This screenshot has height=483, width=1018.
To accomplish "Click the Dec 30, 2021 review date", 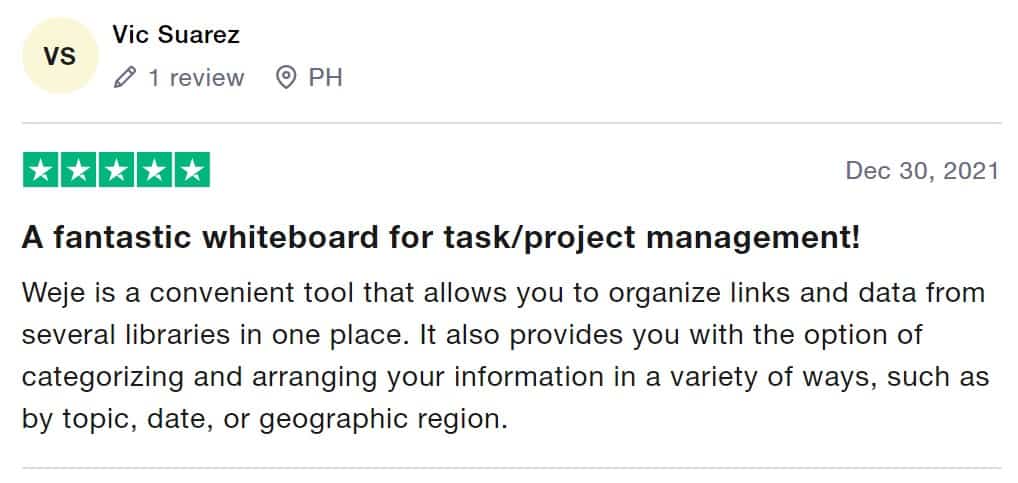I will [921, 170].
